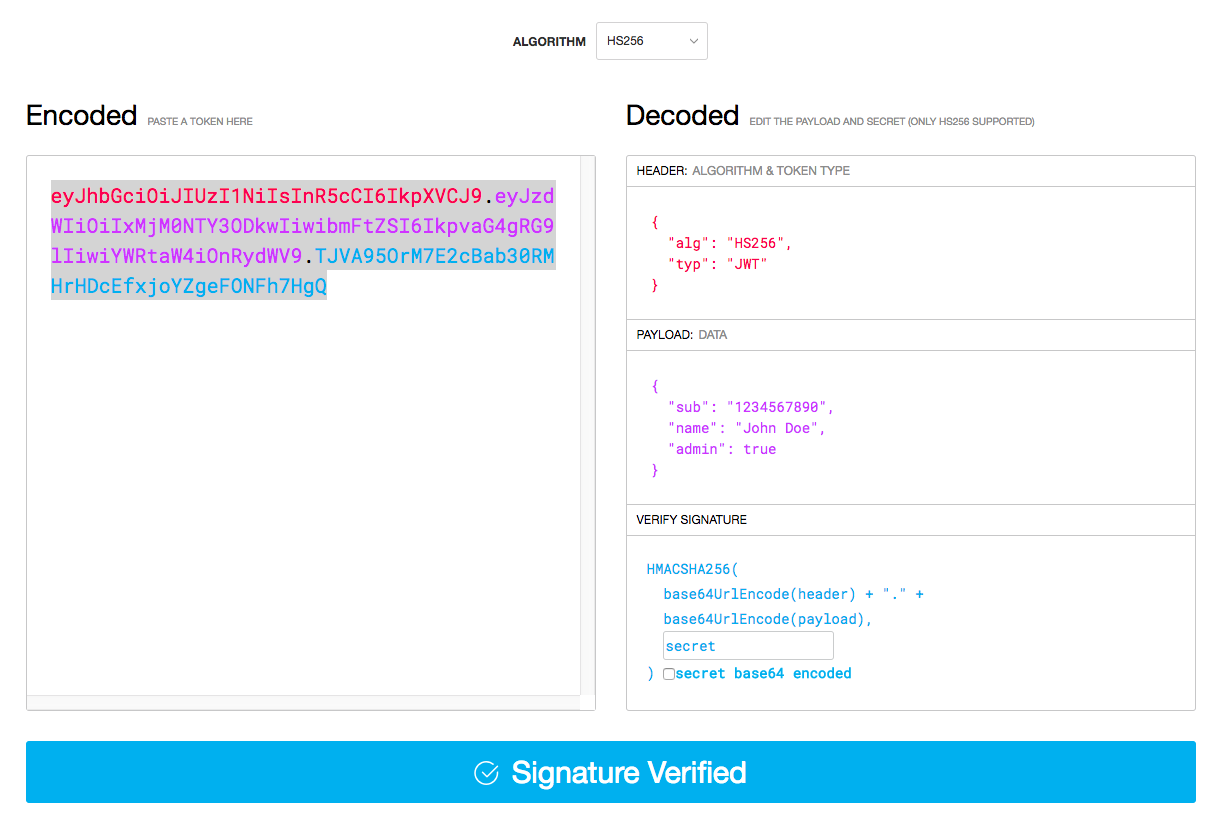Click the Signature Verified checkmark icon
The height and width of the screenshot is (818, 1225).
click(486, 773)
